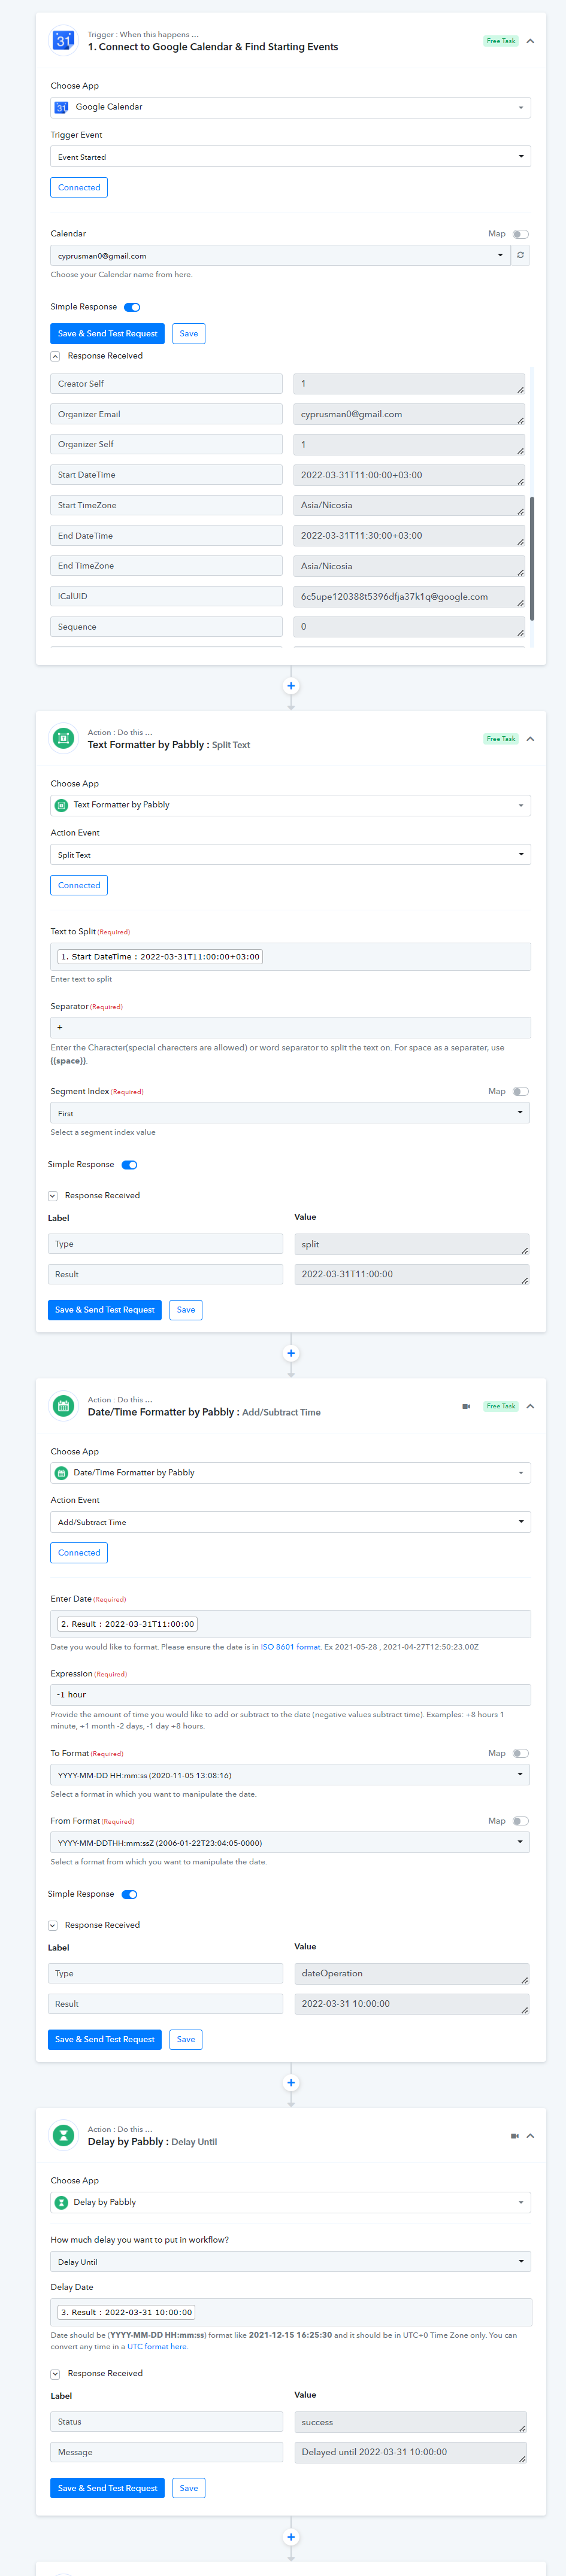This screenshot has width=566, height=2576.
Task: Click Save & Send Test Request in Text Formatter step
Action: point(105,1310)
